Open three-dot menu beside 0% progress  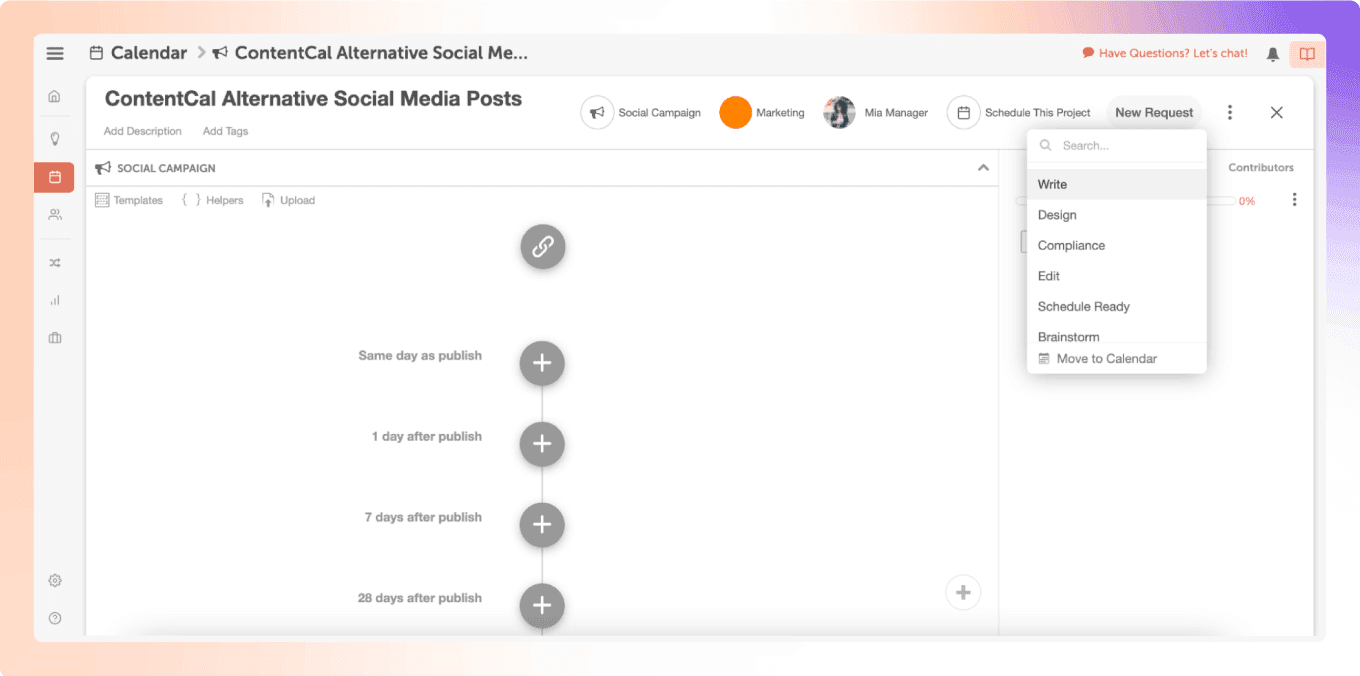(1294, 200)
